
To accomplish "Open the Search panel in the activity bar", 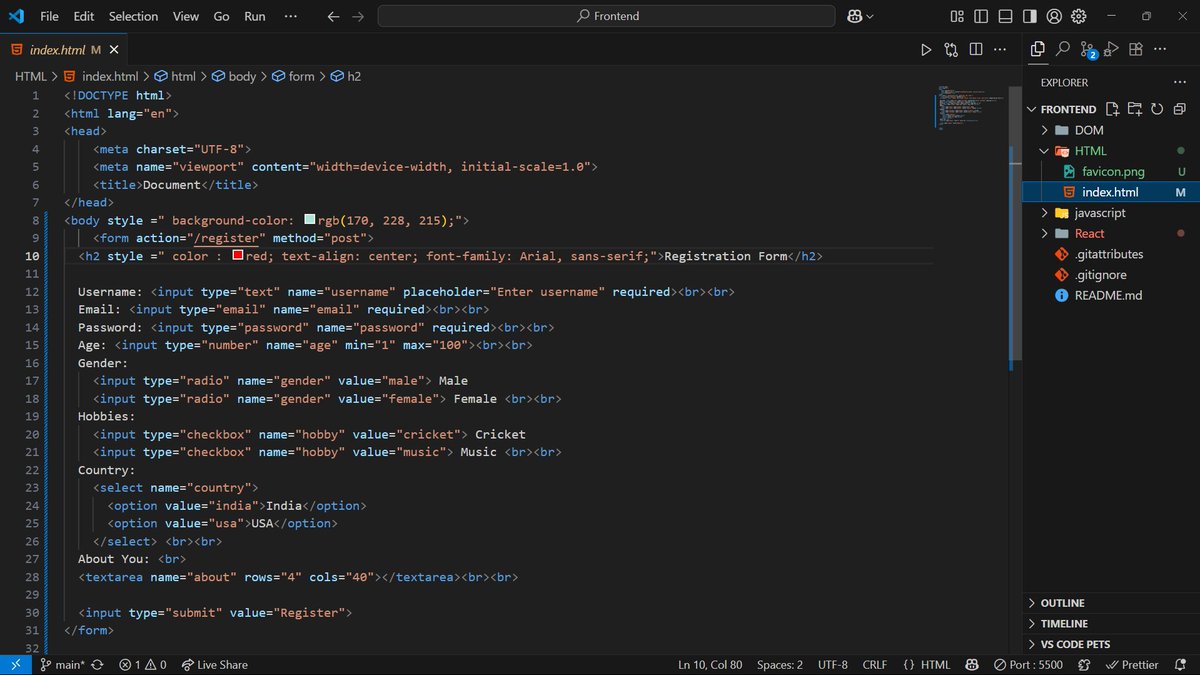I will 1062,48.
